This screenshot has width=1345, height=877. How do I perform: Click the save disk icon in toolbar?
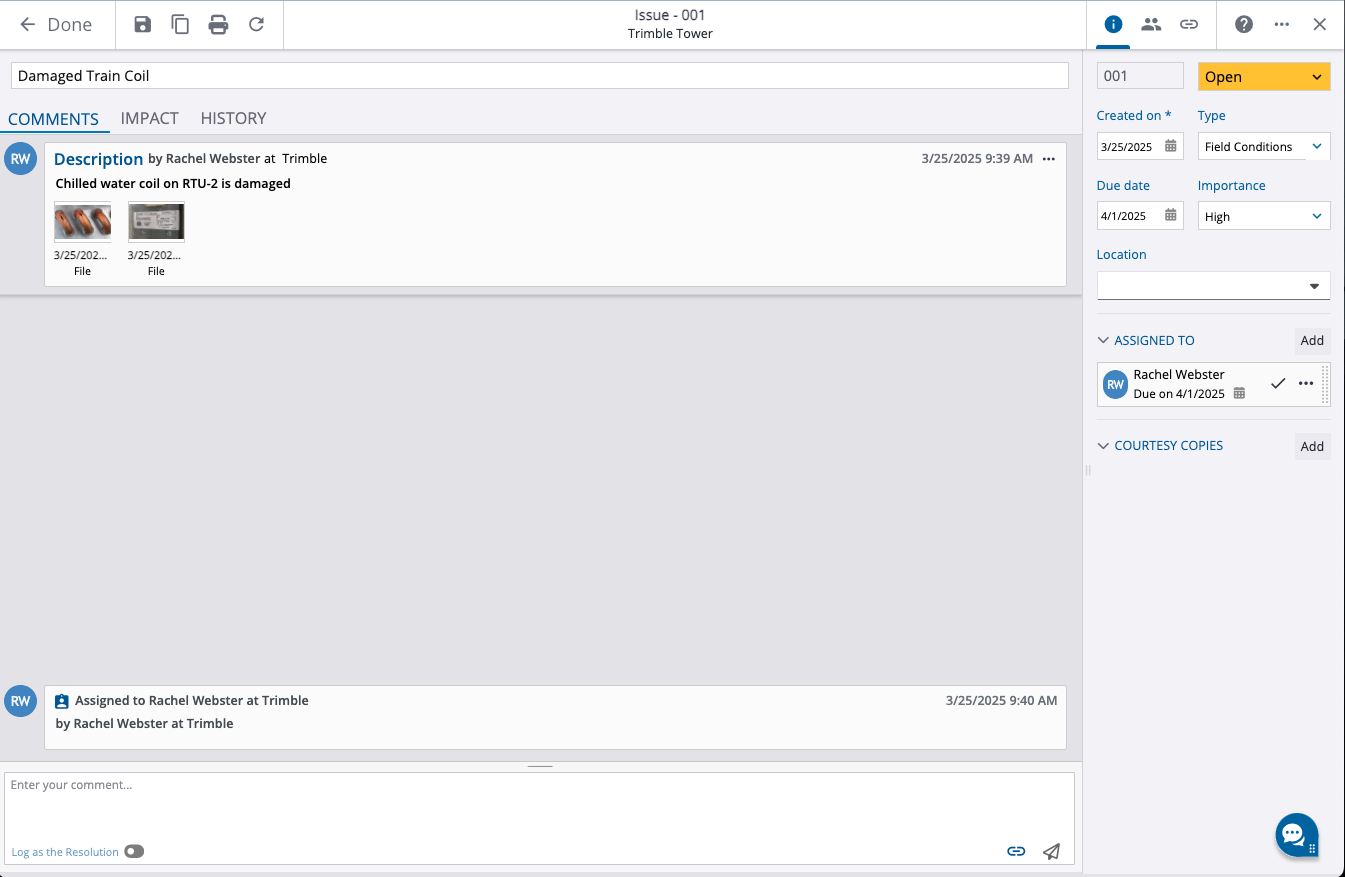143,25
